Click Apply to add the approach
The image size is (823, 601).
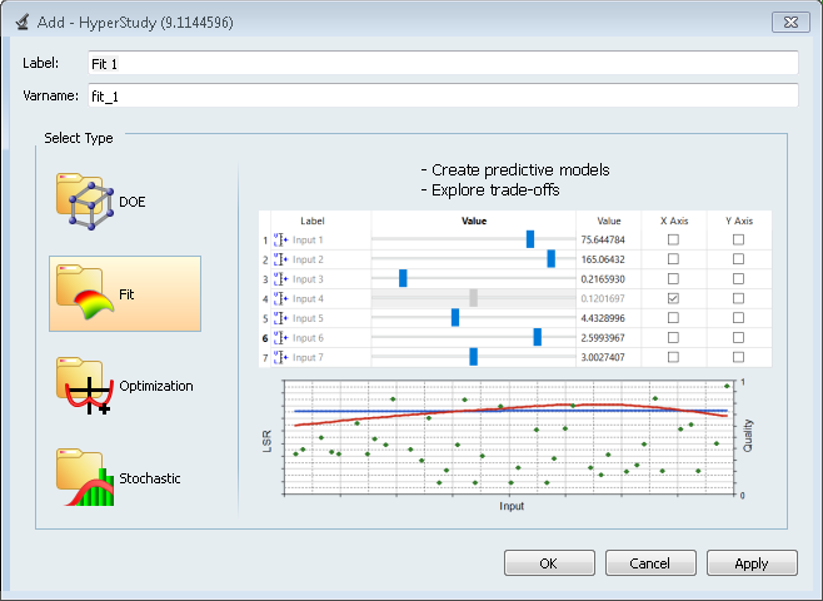[x=751, y=563]
